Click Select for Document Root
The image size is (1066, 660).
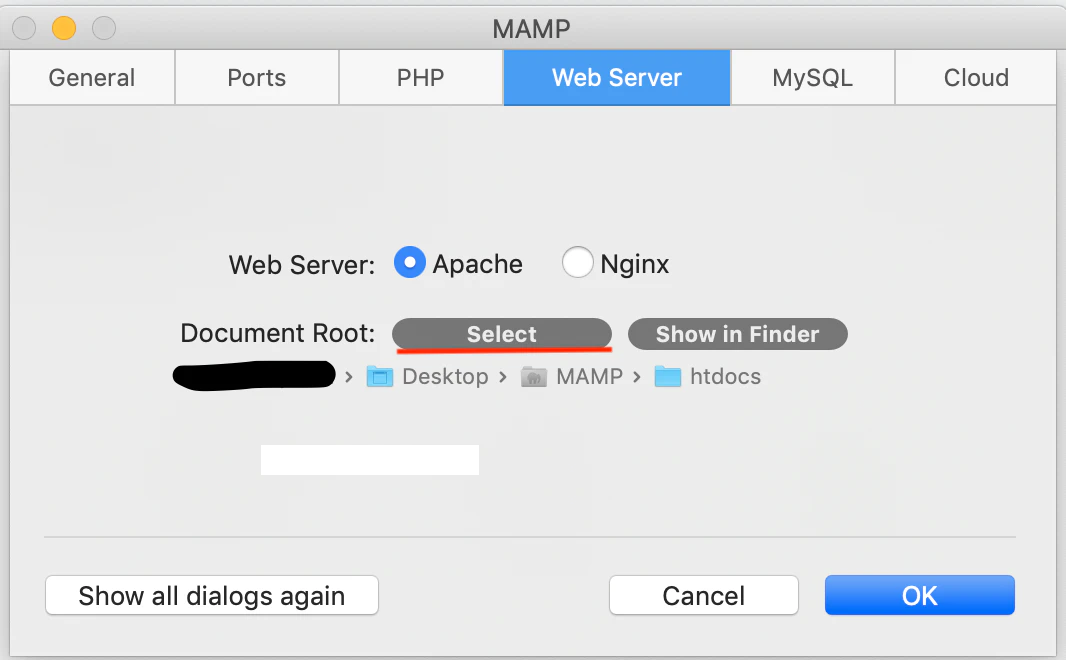(x=502, y=334)
